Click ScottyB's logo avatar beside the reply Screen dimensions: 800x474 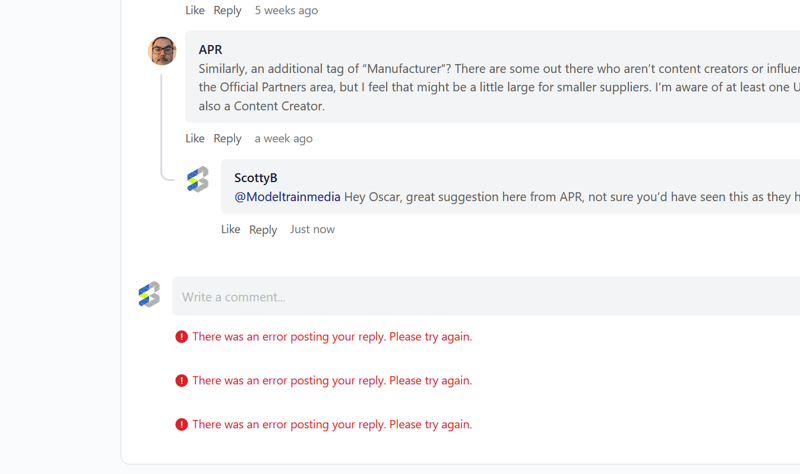click(198, 179)
